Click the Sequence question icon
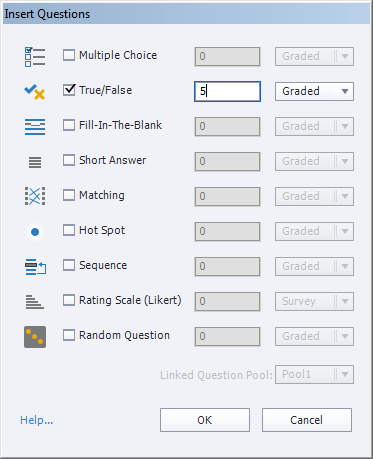The width and height of the screenshot is (373, 459). [x=35, y=267]
